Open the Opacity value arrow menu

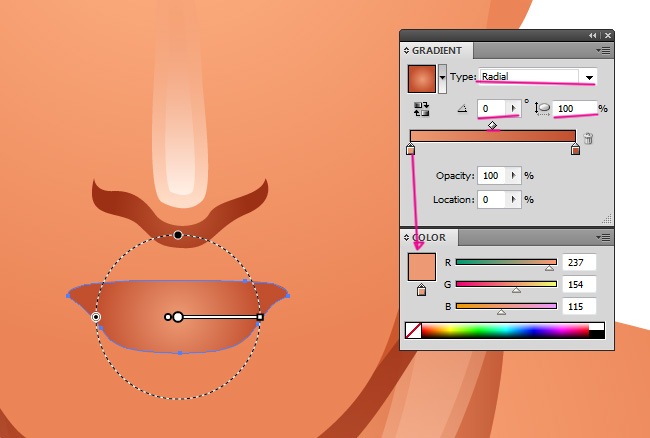[x=513, y=176]
